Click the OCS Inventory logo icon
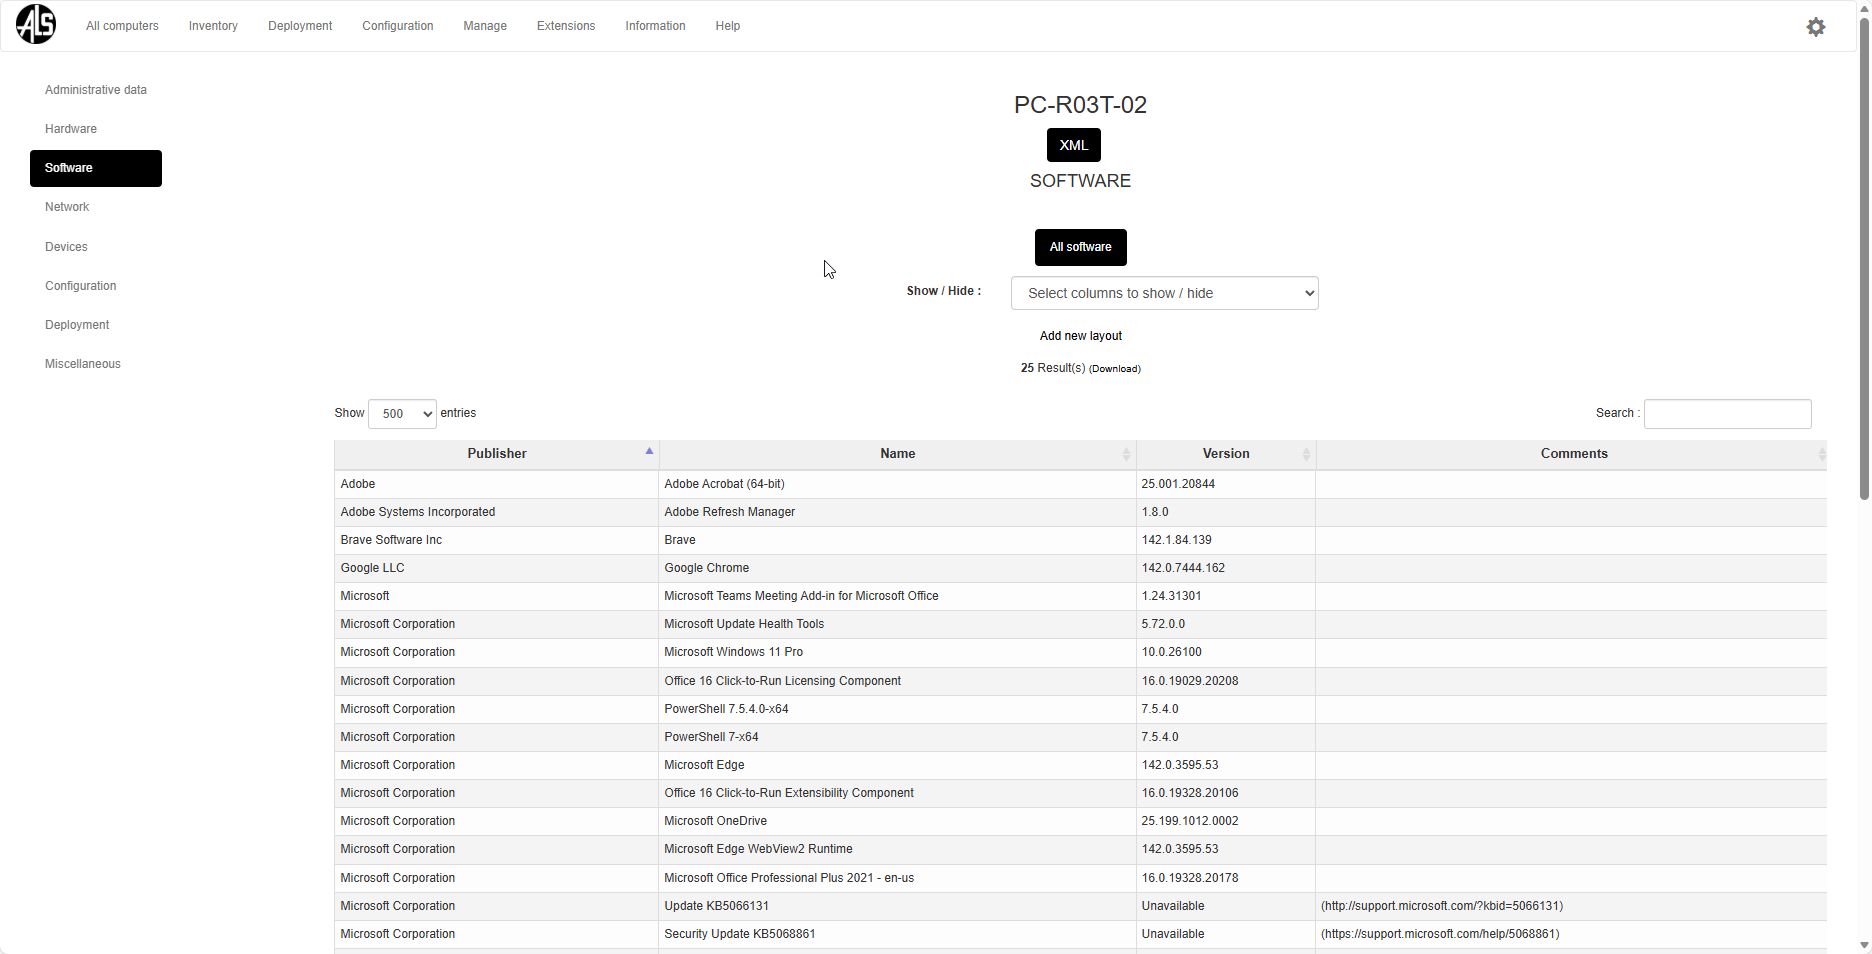 [36, 25]
